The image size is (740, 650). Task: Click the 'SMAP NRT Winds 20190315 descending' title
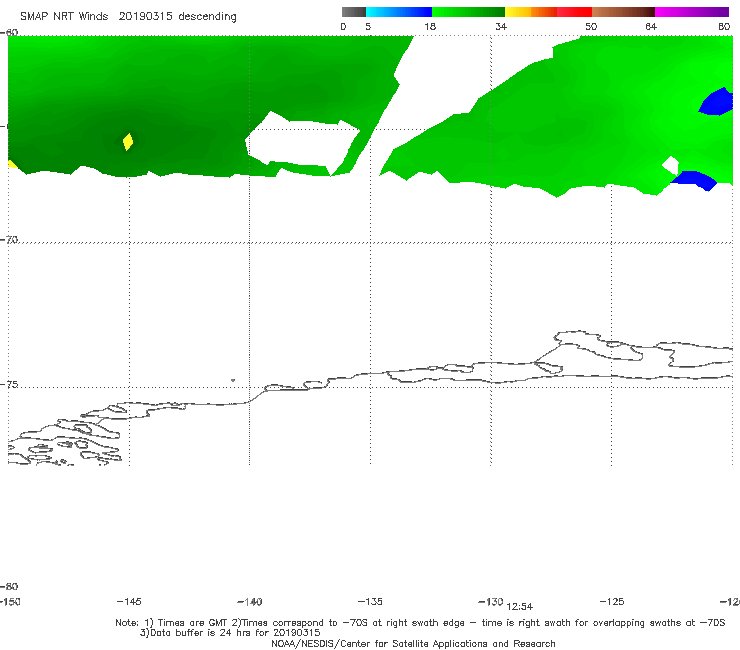(128, 17)
